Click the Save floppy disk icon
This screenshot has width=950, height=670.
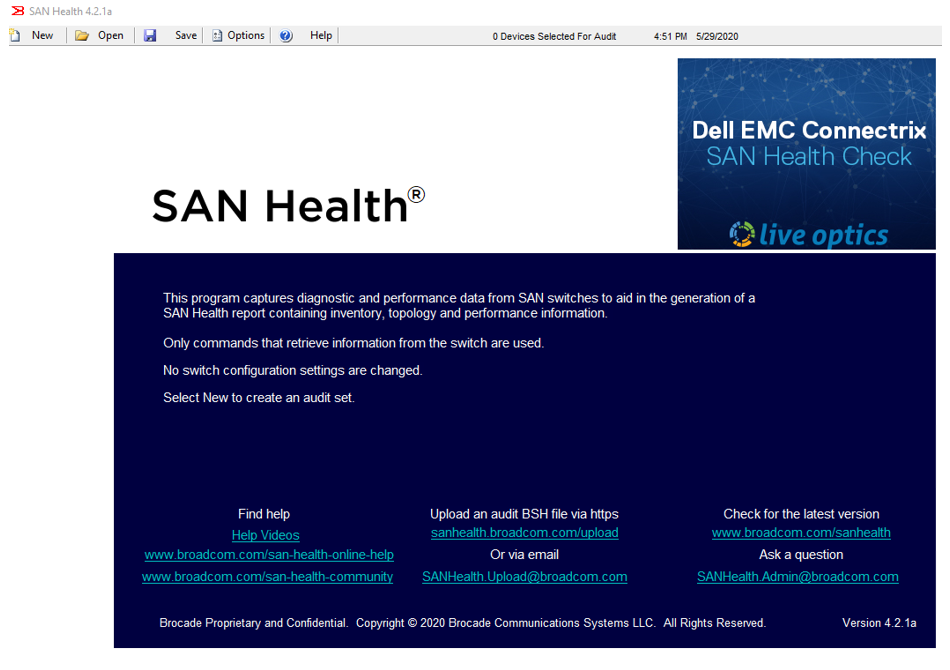pyautogui.click(x=150, y=36)
